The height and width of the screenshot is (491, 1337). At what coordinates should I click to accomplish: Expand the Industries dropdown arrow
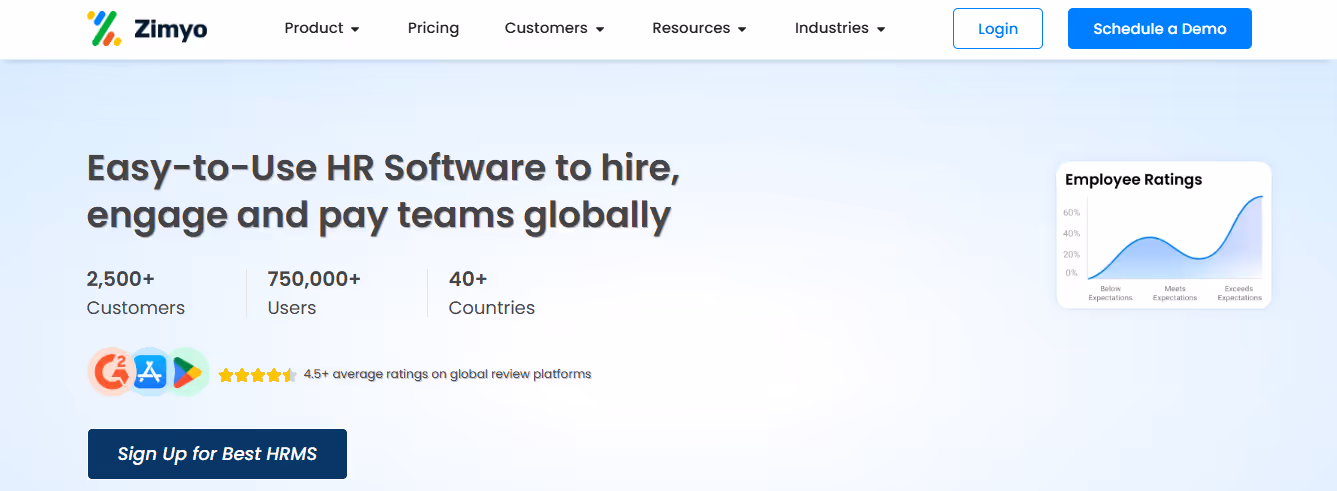(x=881, y=30)
